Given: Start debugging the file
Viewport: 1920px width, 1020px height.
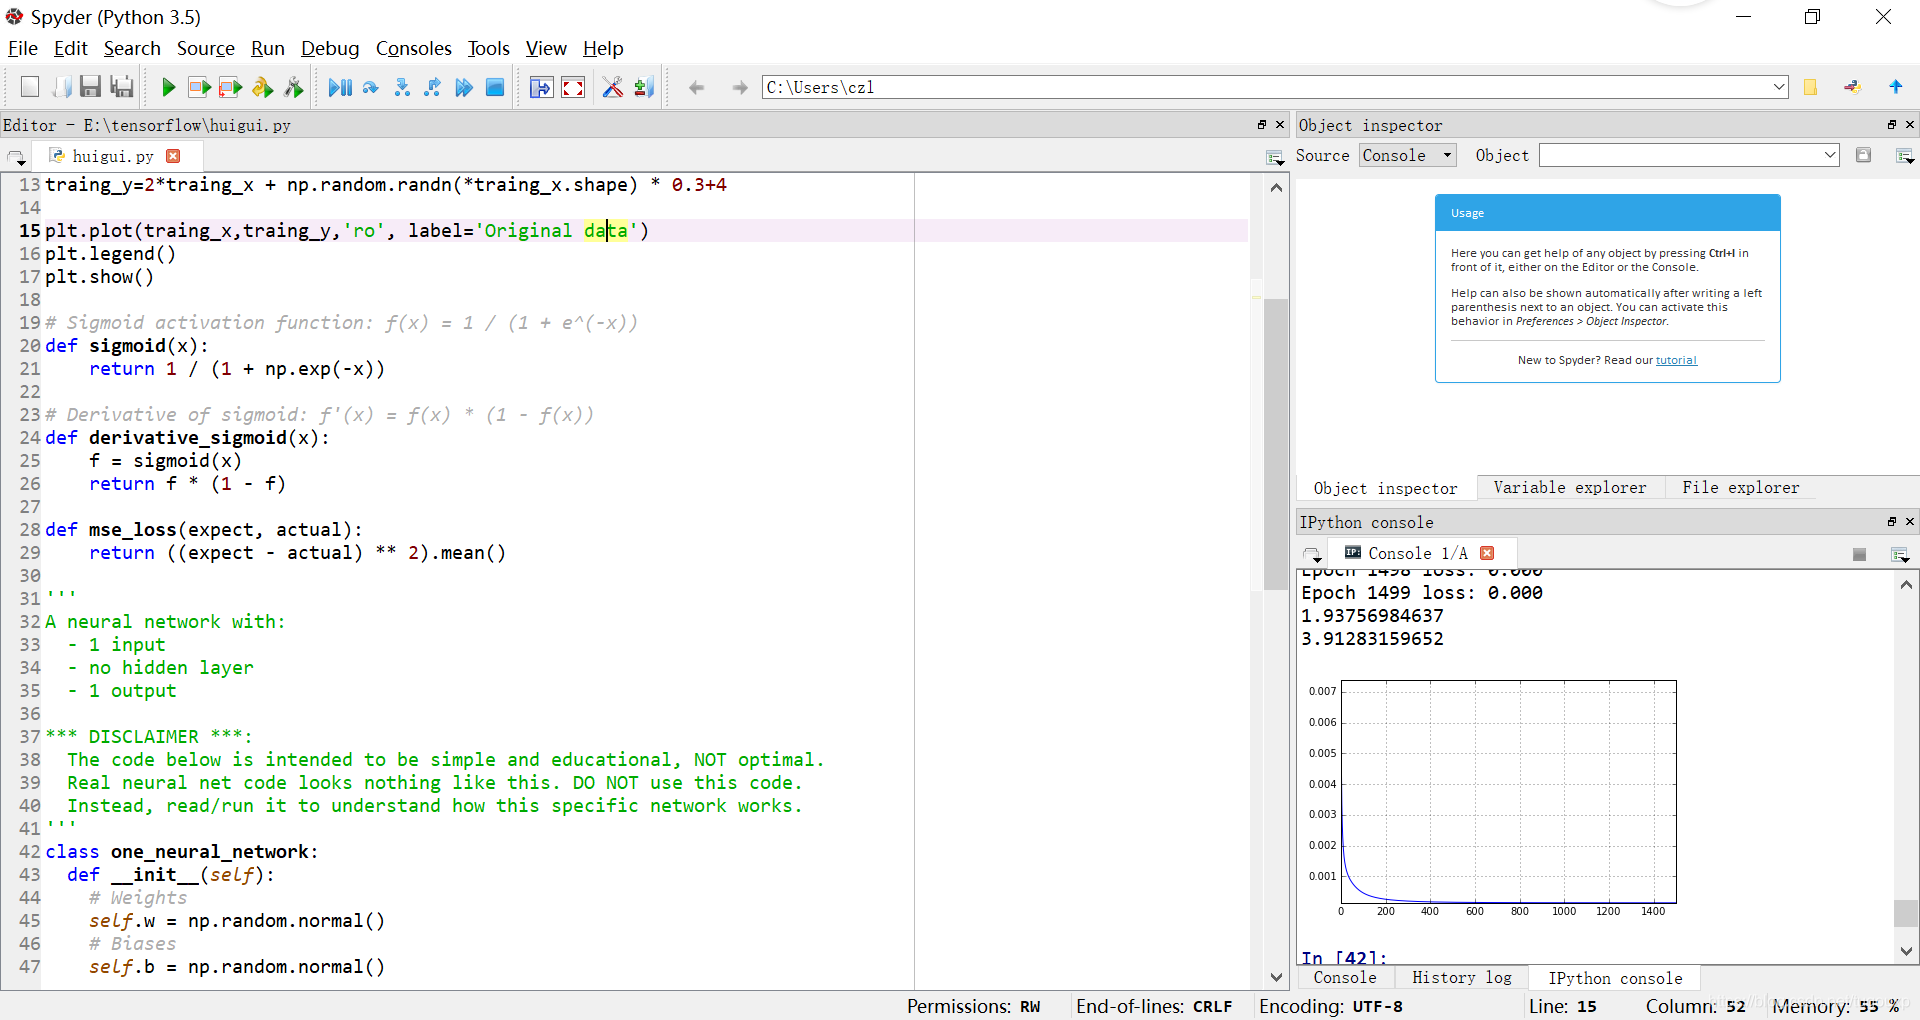Looking at the screenshot, I should point(340,88).
